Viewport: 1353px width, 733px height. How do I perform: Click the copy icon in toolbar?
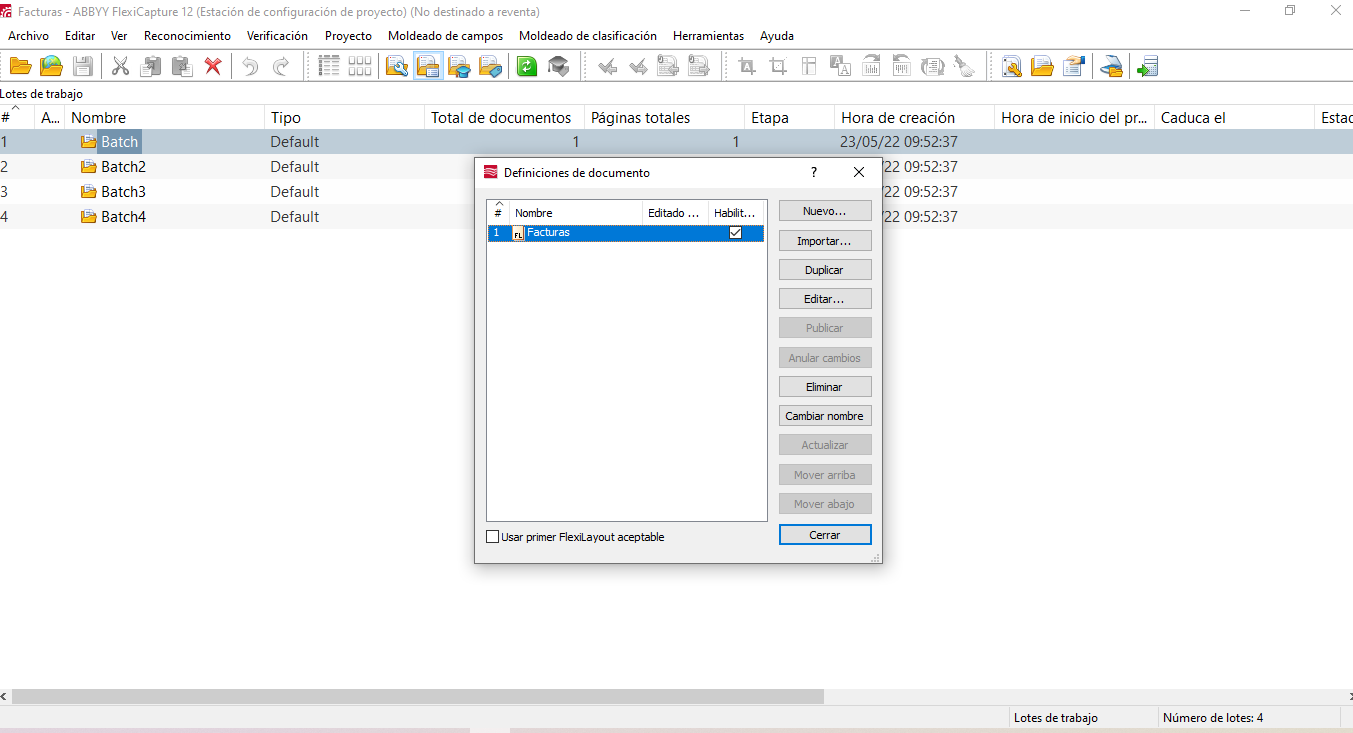click(x=151, y=66)
